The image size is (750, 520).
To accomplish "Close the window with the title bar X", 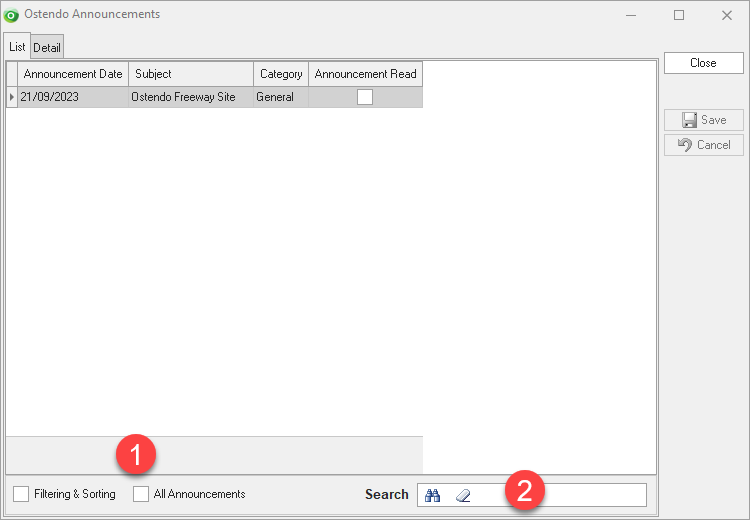I will click(727, 15).
